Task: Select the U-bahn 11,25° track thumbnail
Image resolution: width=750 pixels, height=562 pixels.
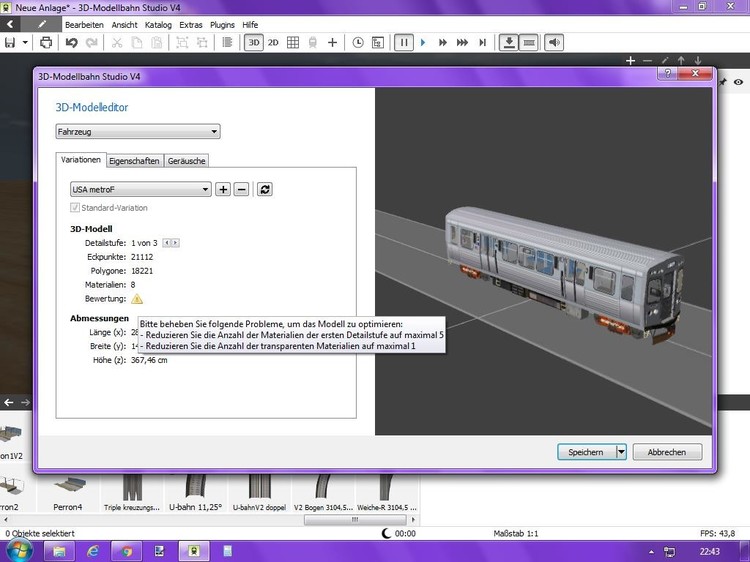Action: (x=196, y=493)
